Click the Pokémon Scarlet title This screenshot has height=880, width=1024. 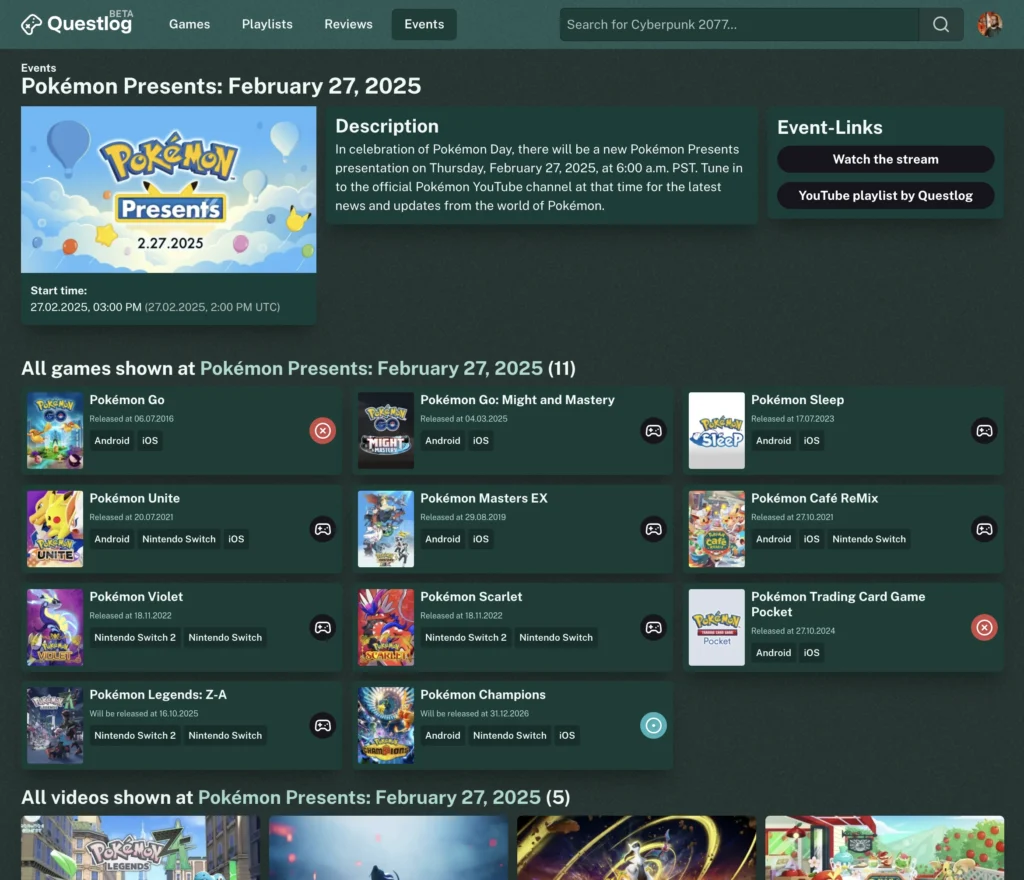click(x=471, y=597)
